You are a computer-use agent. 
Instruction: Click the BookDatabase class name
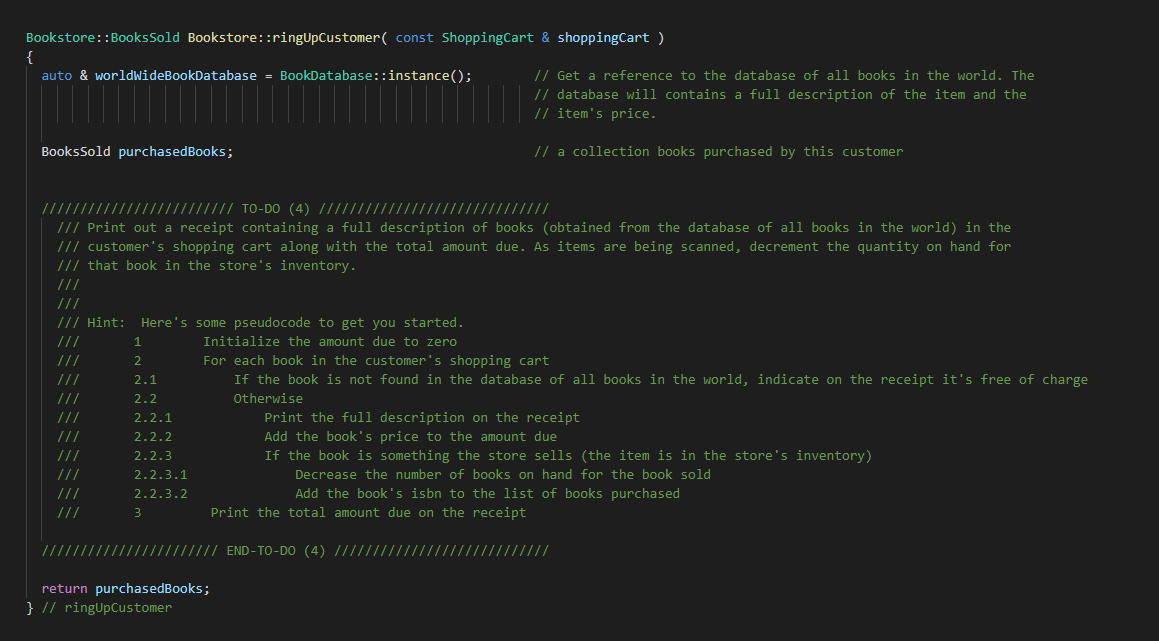click(x=326, y=75)
